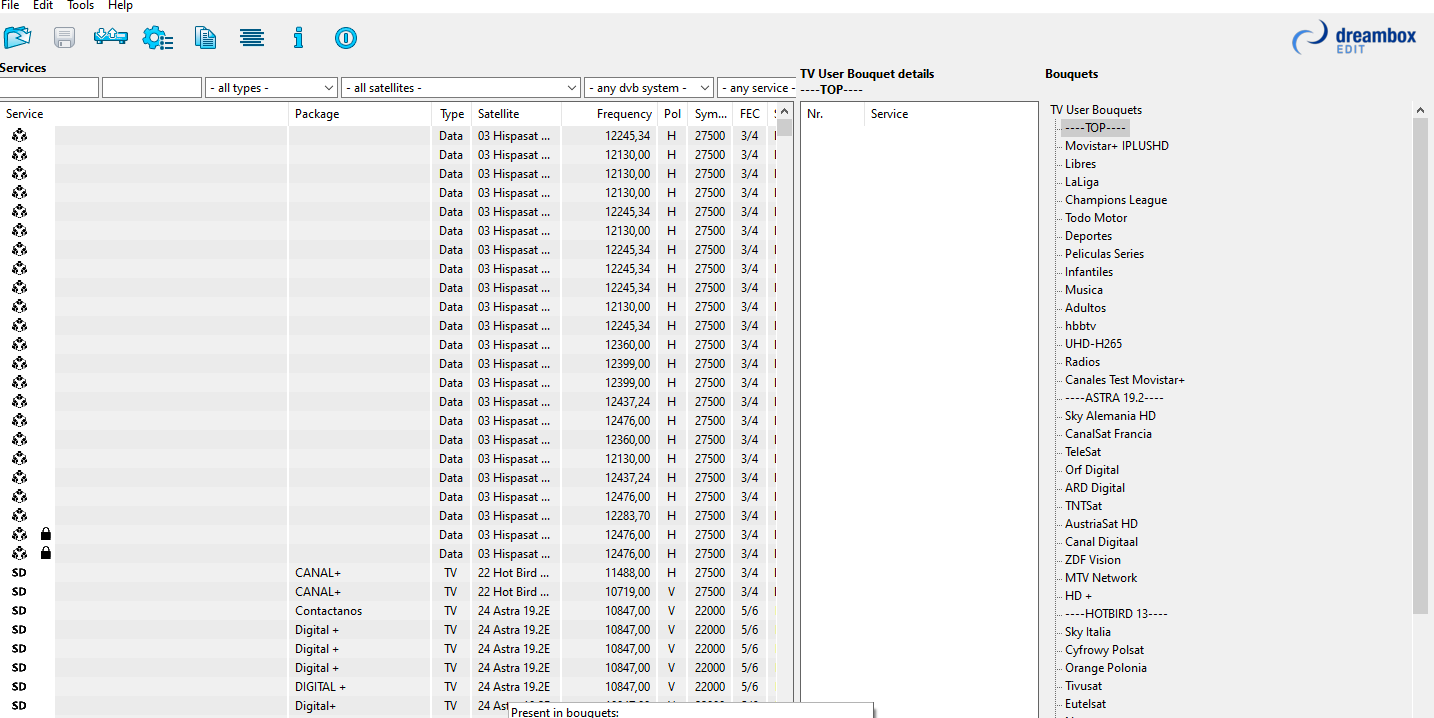Open the 'any dvb system' dropdown
The image size is (1434, 718).
pyautogui.click(x=648, y=88)
